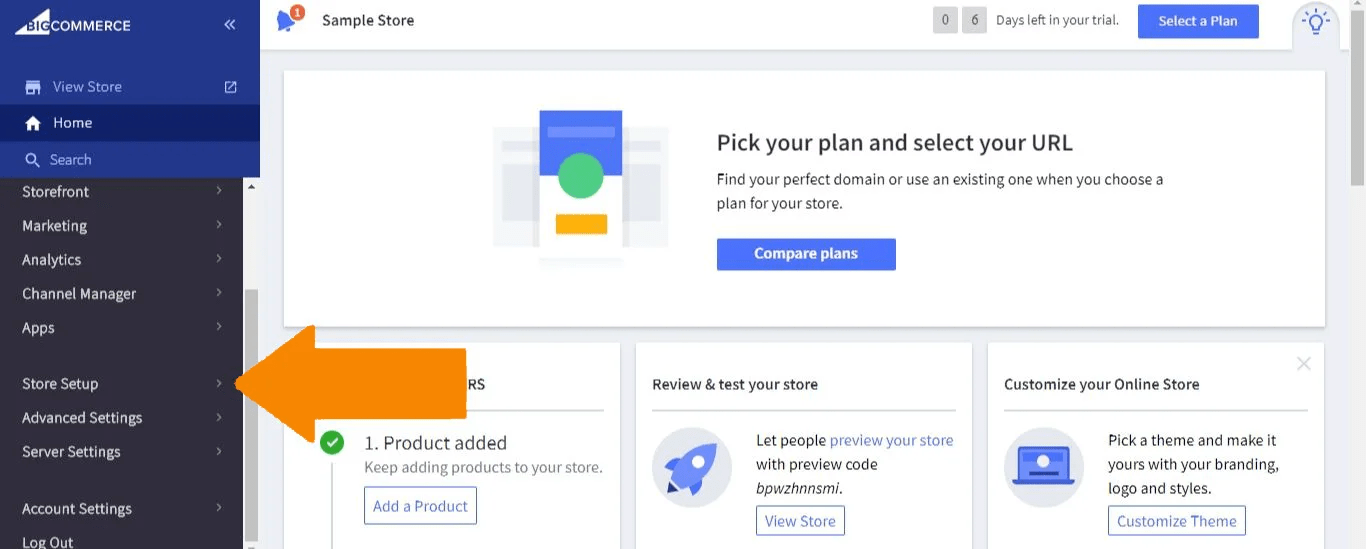
Task: Open the notifications bell icon
Action: [287, 20]
